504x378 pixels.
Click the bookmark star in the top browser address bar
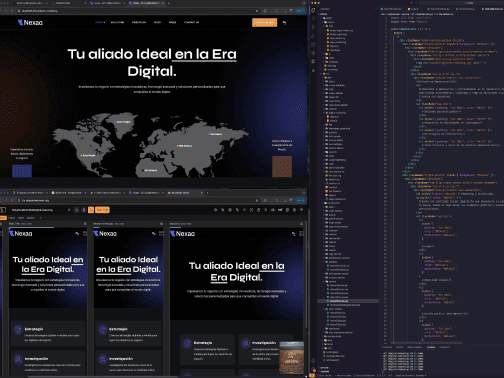(x=257, y=11)
